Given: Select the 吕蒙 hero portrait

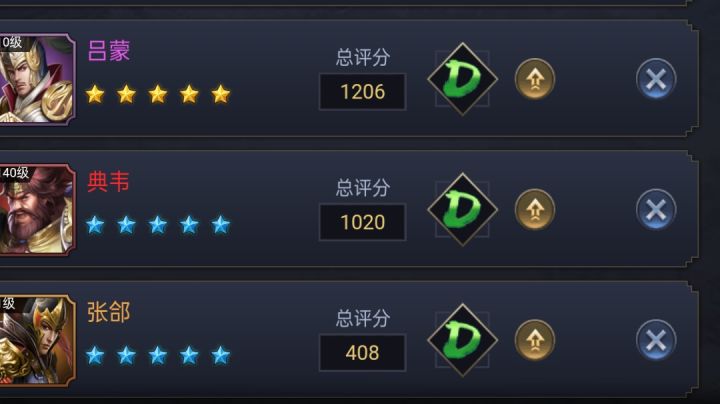Looking at the screenshot, I should 37,79.
